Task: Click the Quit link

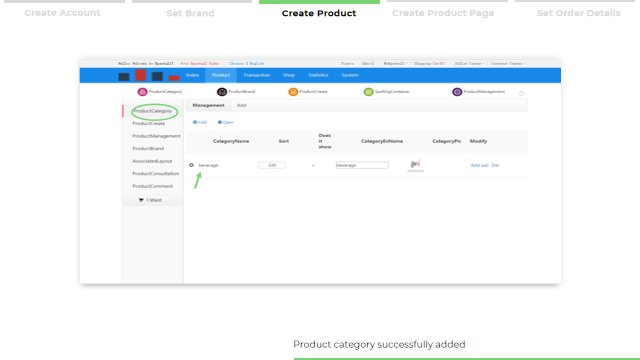Action: click(x=368, y=64)
